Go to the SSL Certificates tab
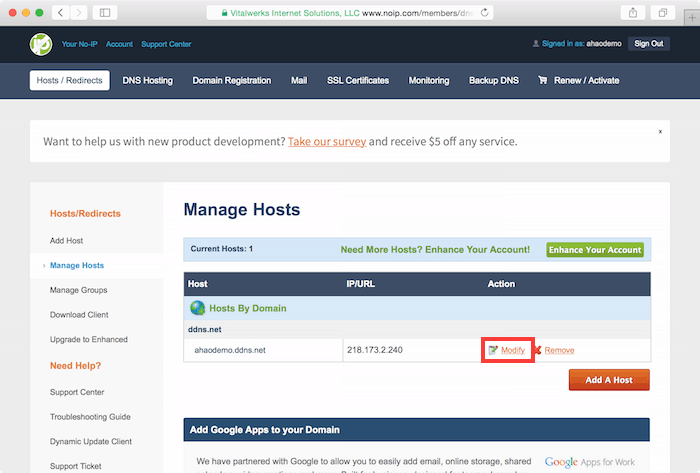 tap(358, 80)
